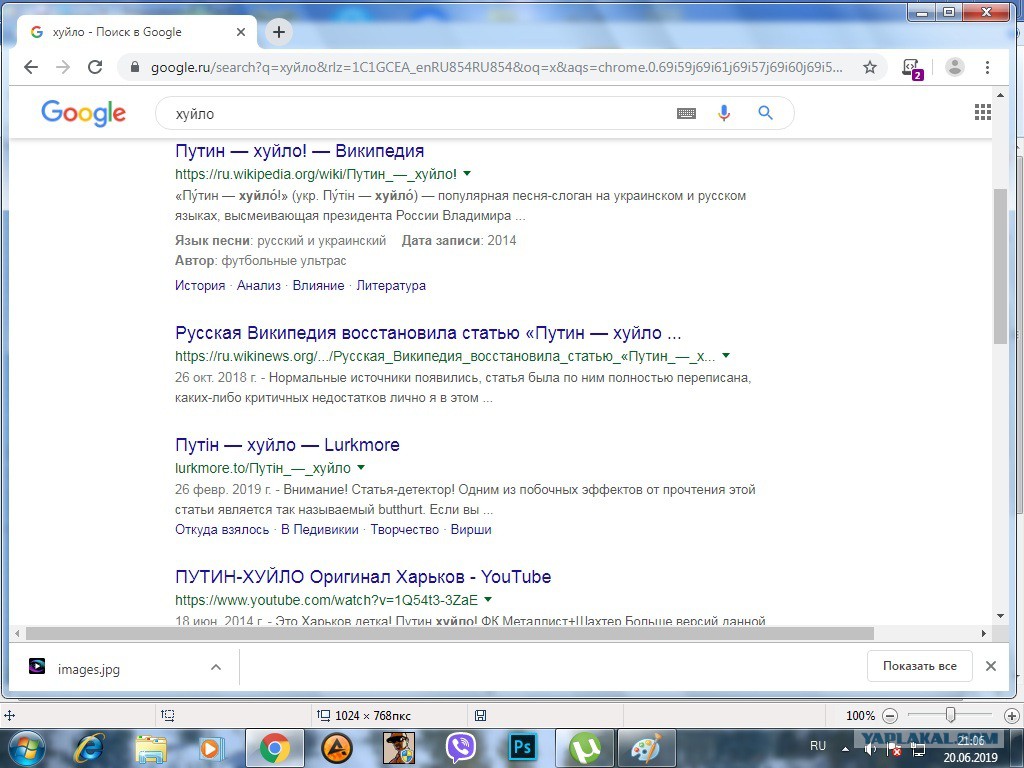Start voice search with microphone icon
Viewport: 1024px width, 768px height.
tap(724, 113)
